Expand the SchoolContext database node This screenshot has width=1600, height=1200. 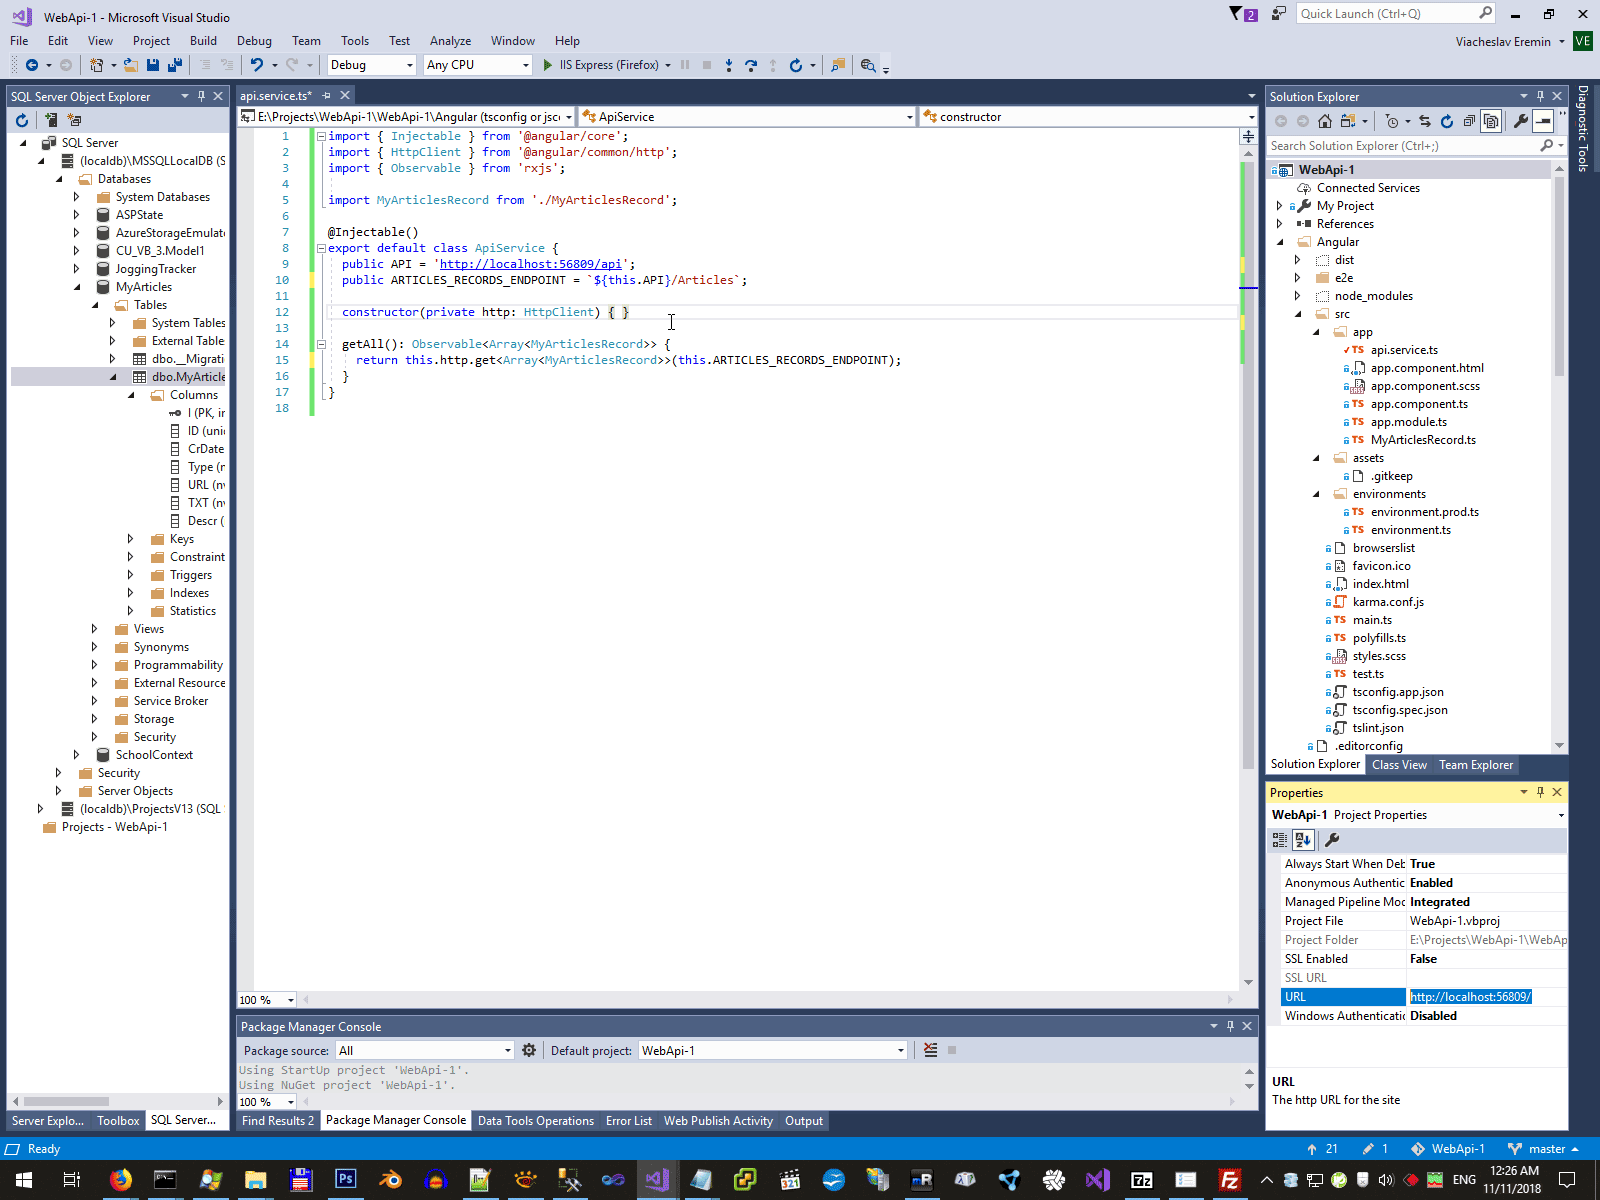(x=76, y=755)
